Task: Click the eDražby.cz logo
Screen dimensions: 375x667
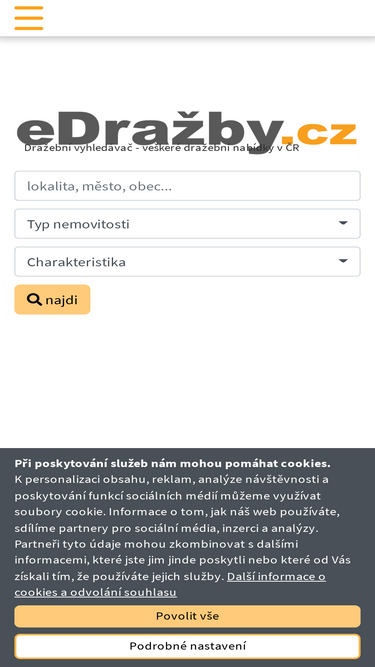Action: click(x=187, y=130)
